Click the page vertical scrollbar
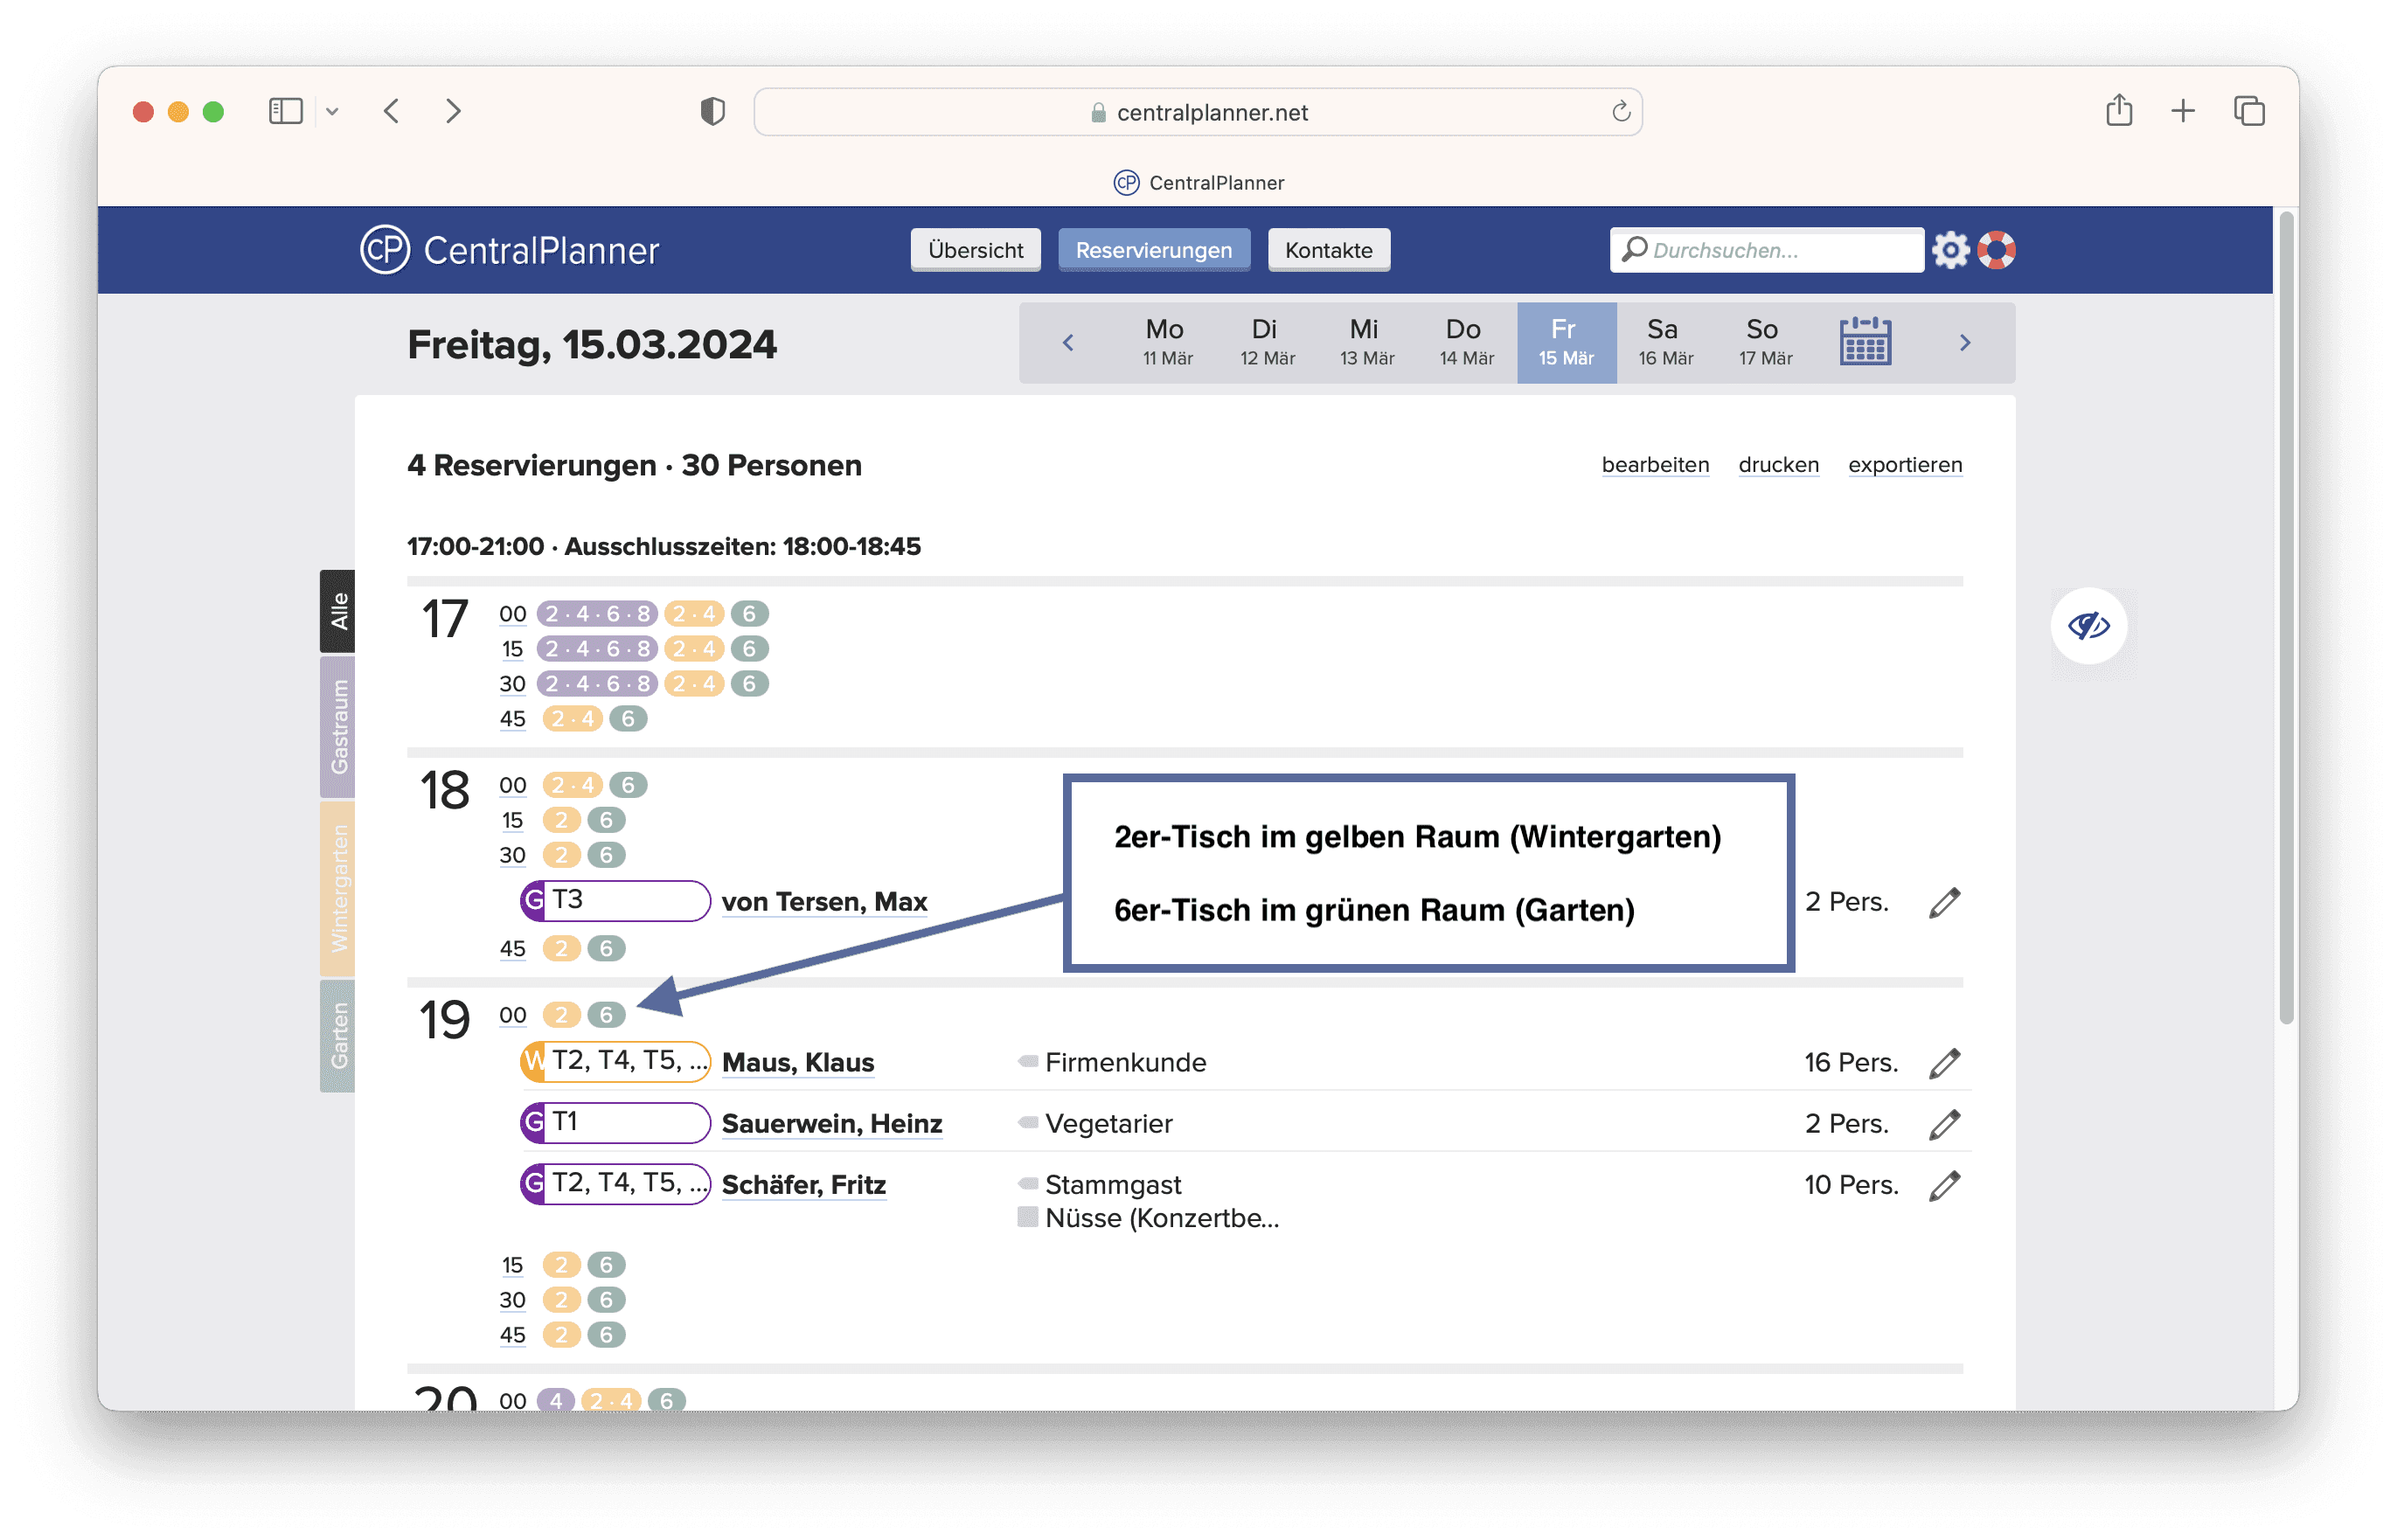2397x1540 pixels. [2285, 617]
